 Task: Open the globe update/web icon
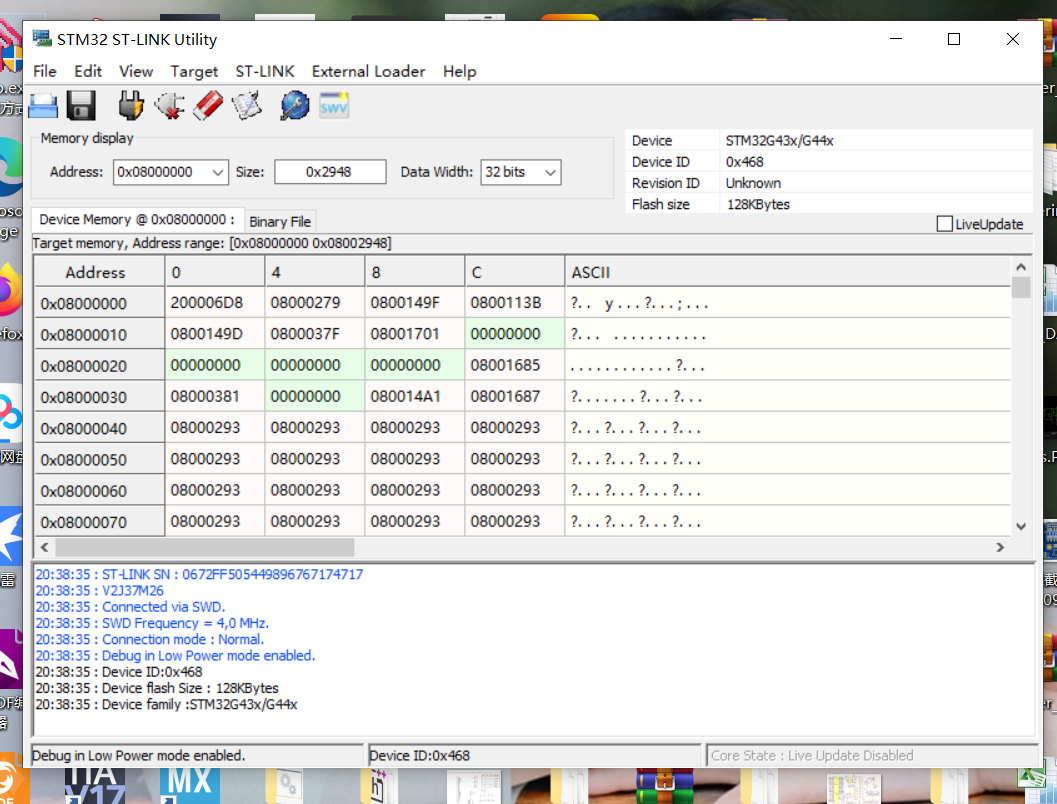tap(295, 106)
